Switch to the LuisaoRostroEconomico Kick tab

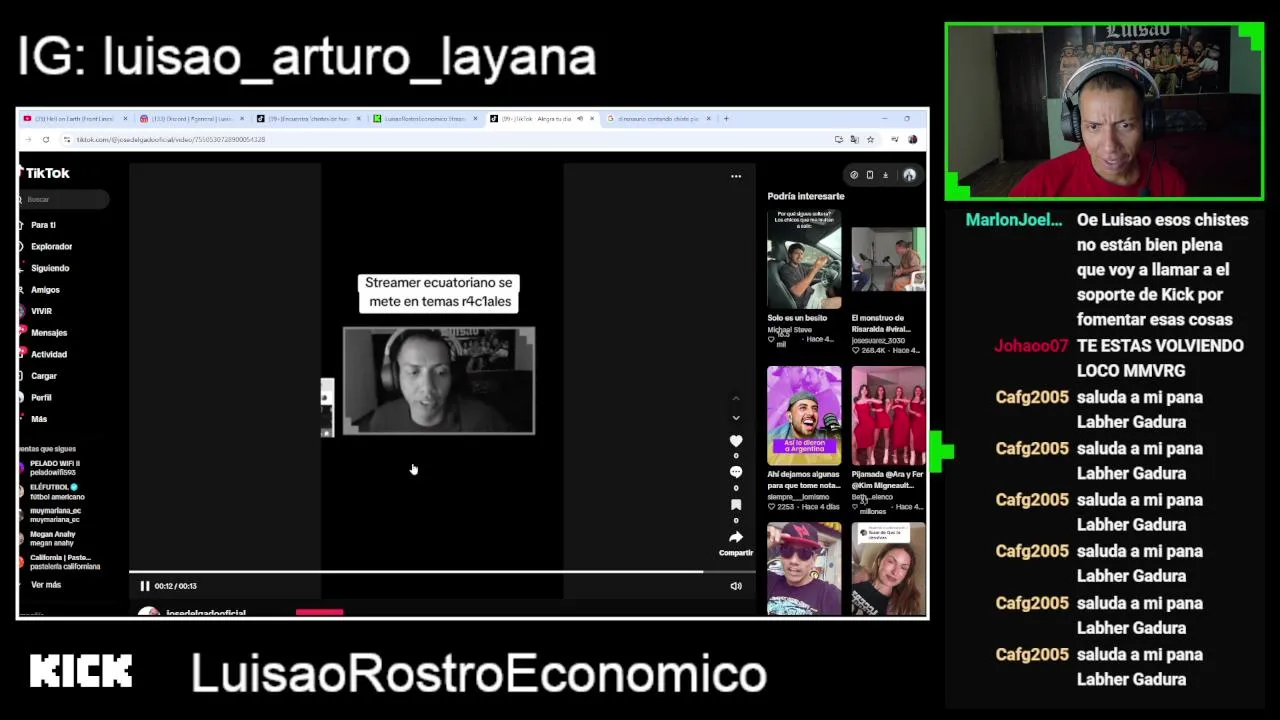tap(426, 119)
